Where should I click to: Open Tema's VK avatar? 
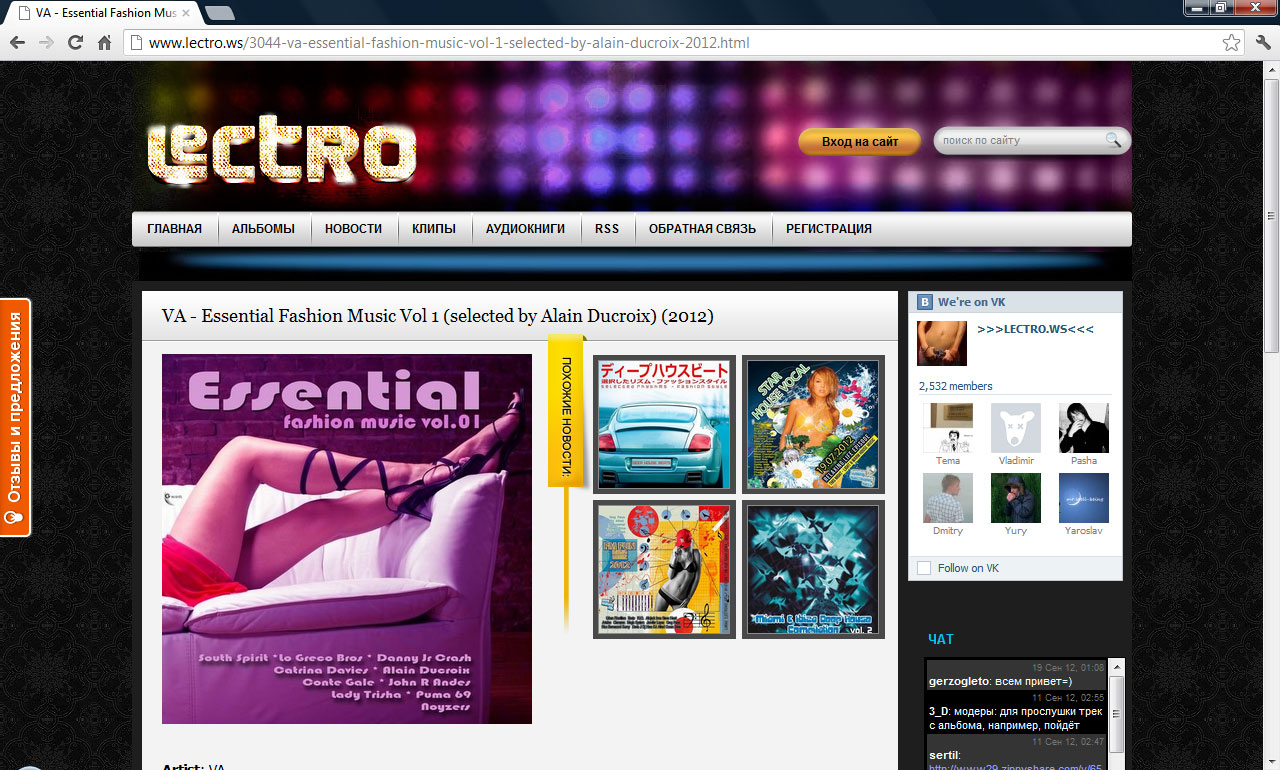(948, 428)
